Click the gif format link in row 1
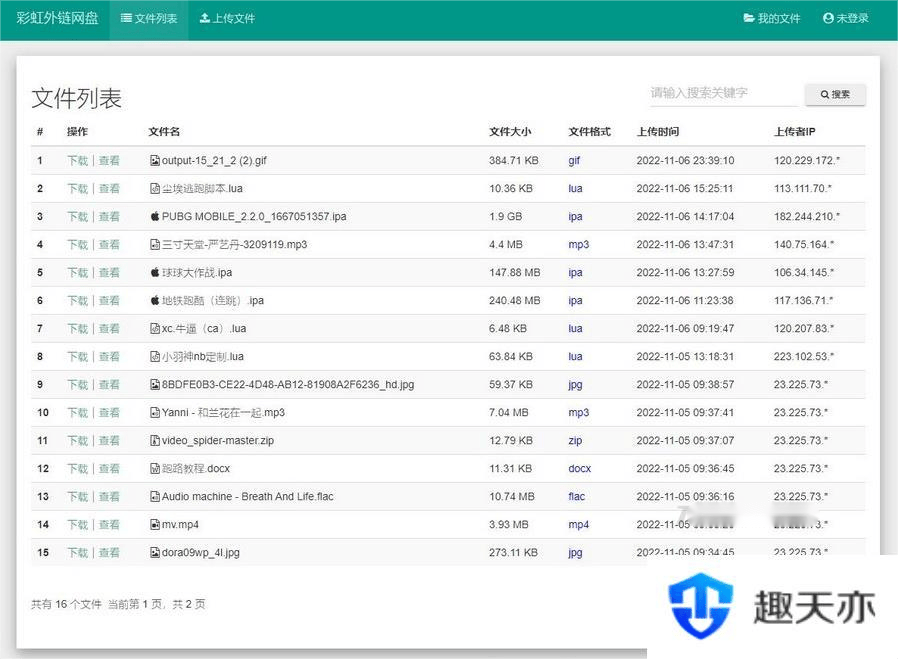The width and height of the screenshot is (898, 659). tap(574, 161)
